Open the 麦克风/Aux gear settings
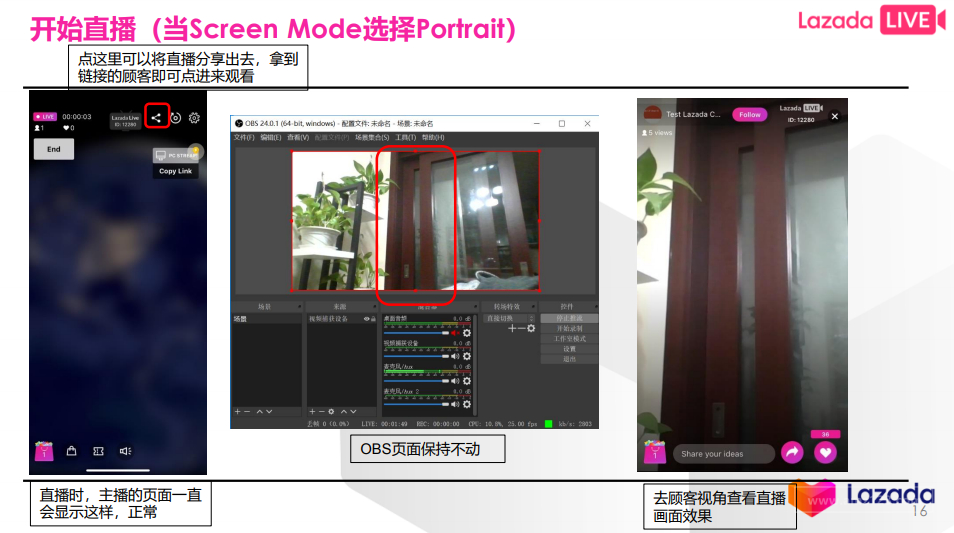 tap(467, 381)
